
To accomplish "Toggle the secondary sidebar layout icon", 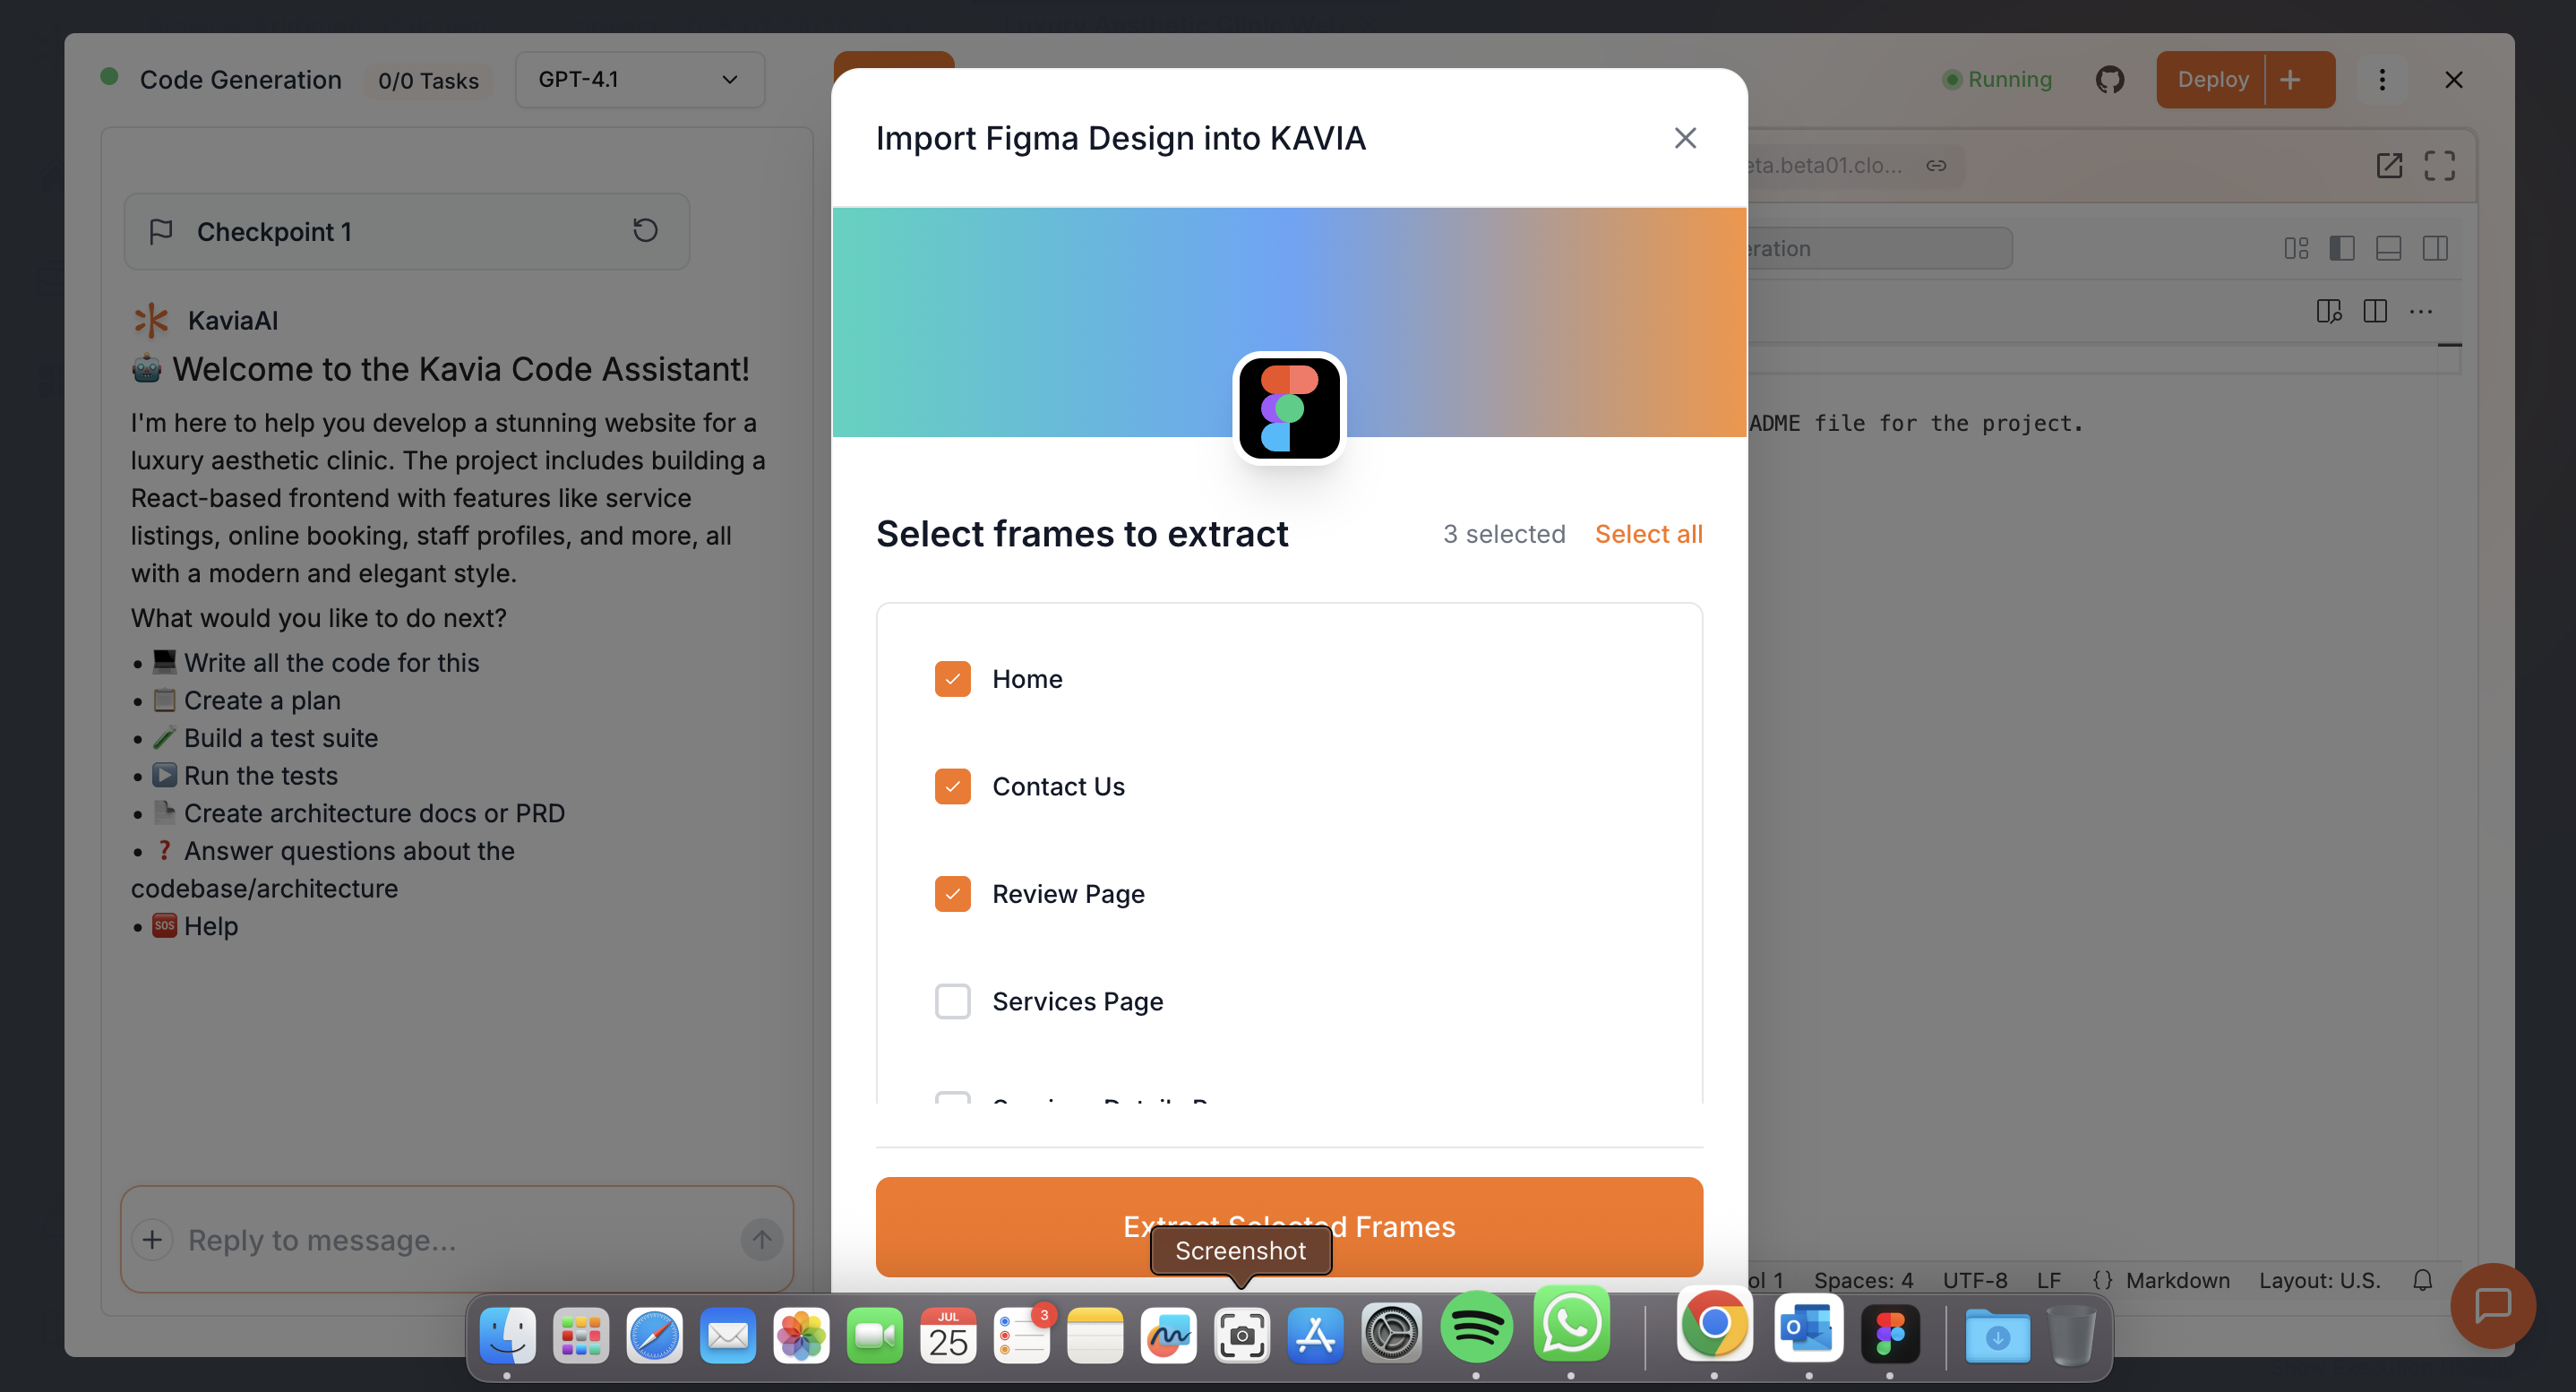I will 2435,248.
